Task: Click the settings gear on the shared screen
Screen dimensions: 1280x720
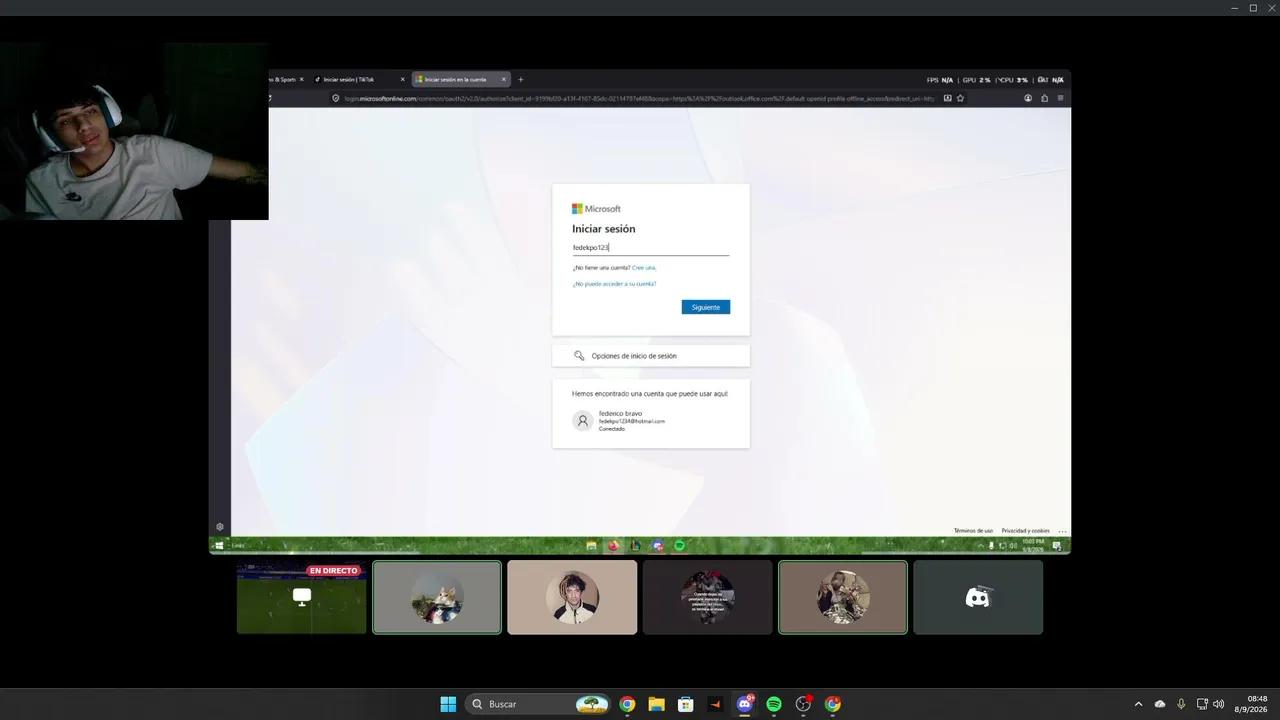Action: 220,527
